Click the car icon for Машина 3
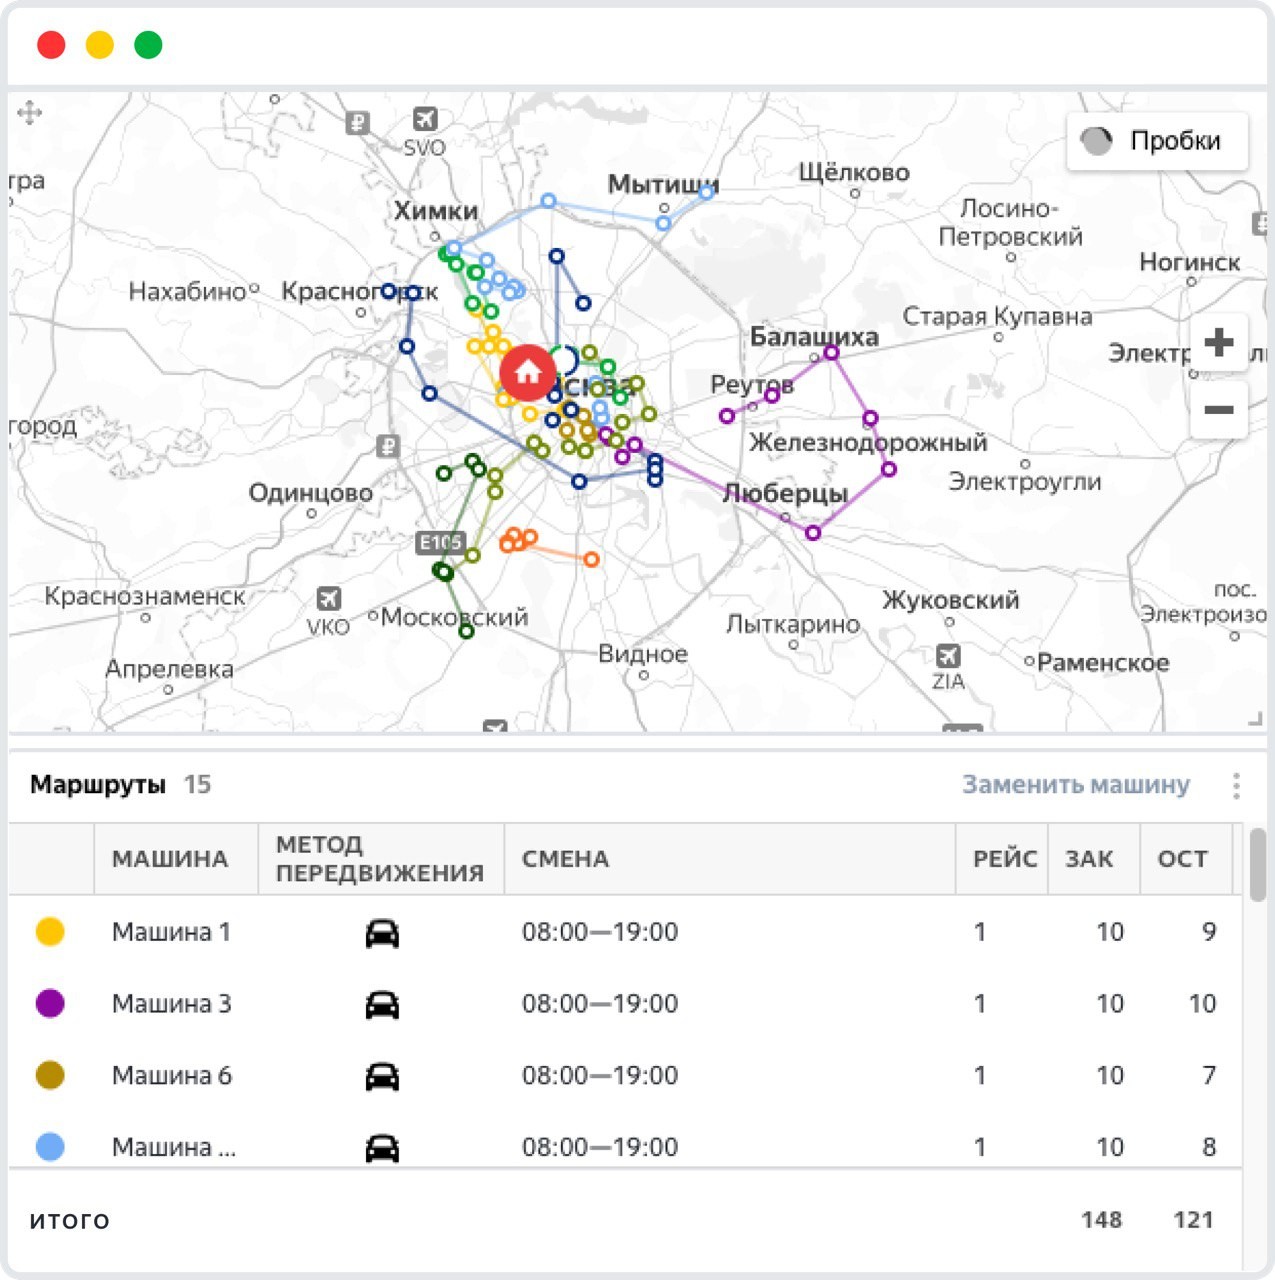The image size is (1275, 1280). (382, 1005)
